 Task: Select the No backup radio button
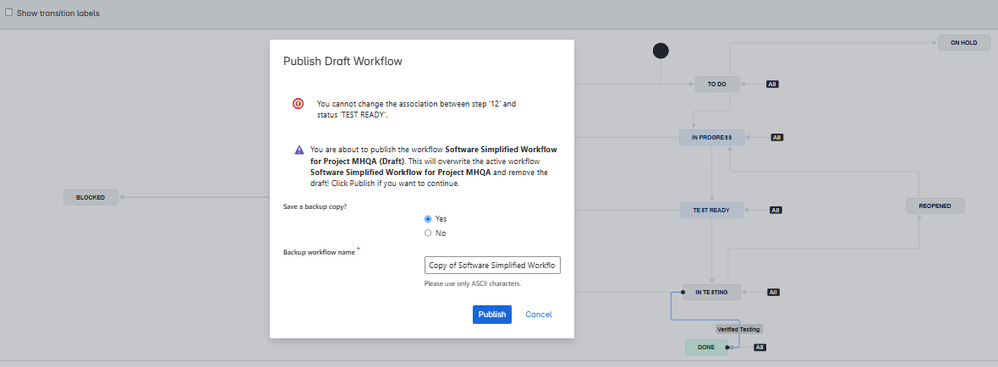click(x=428, y=233)
